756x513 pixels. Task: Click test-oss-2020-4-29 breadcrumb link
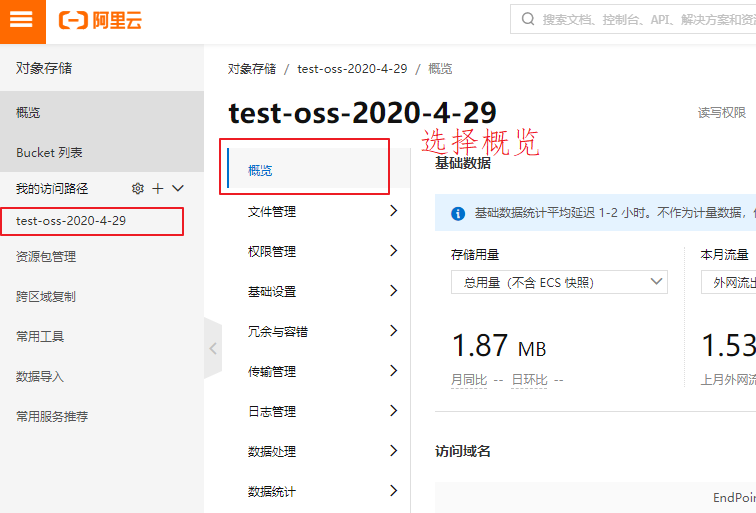[352, 69]
